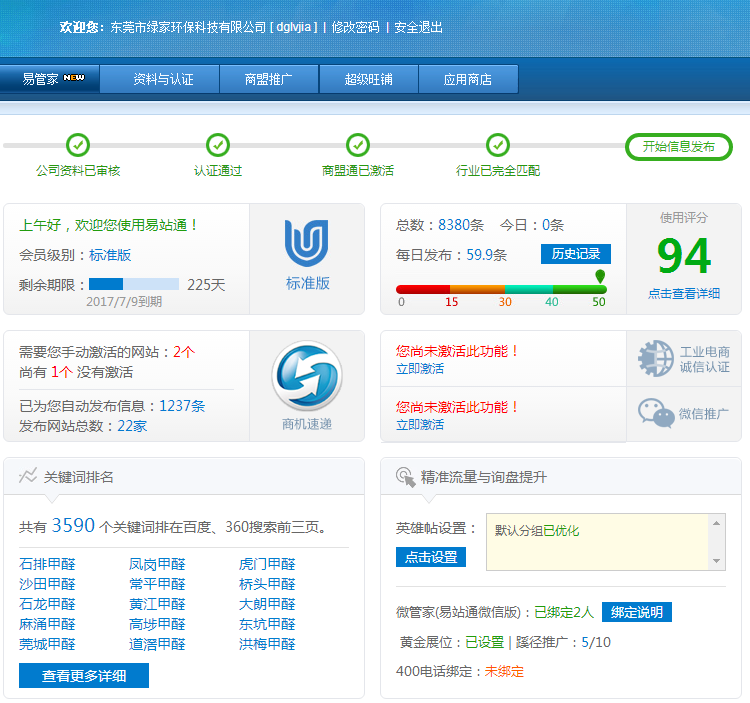
Task: Click the 公司资料已审核 green checkmark icon
Action: pos(78,145)
